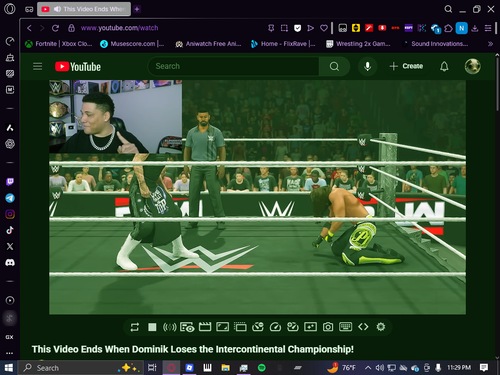Toggle the remove-ads eye icon

pyautogui.click(x=187, y=327)
